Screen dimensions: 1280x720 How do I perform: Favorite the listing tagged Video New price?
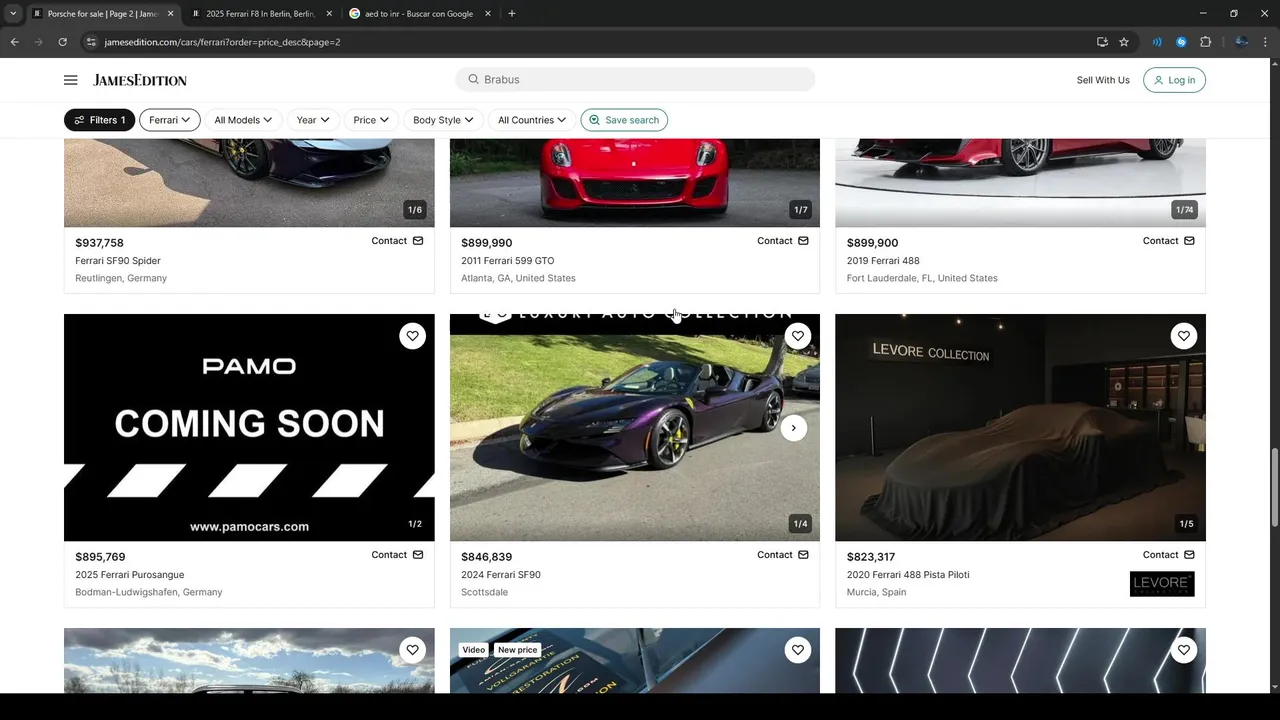click(798, 650)
